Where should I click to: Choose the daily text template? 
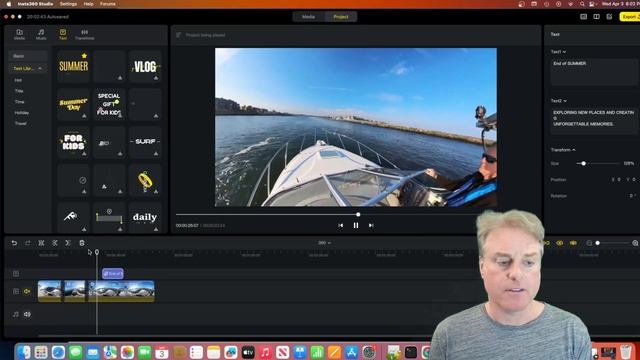pos(145,218)
